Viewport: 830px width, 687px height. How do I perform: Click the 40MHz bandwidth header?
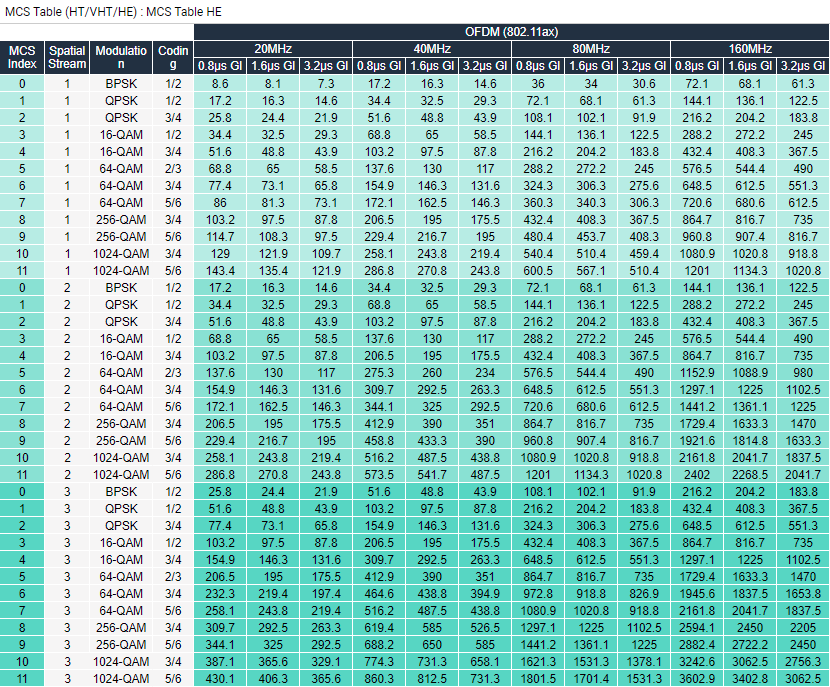point(432,49)
